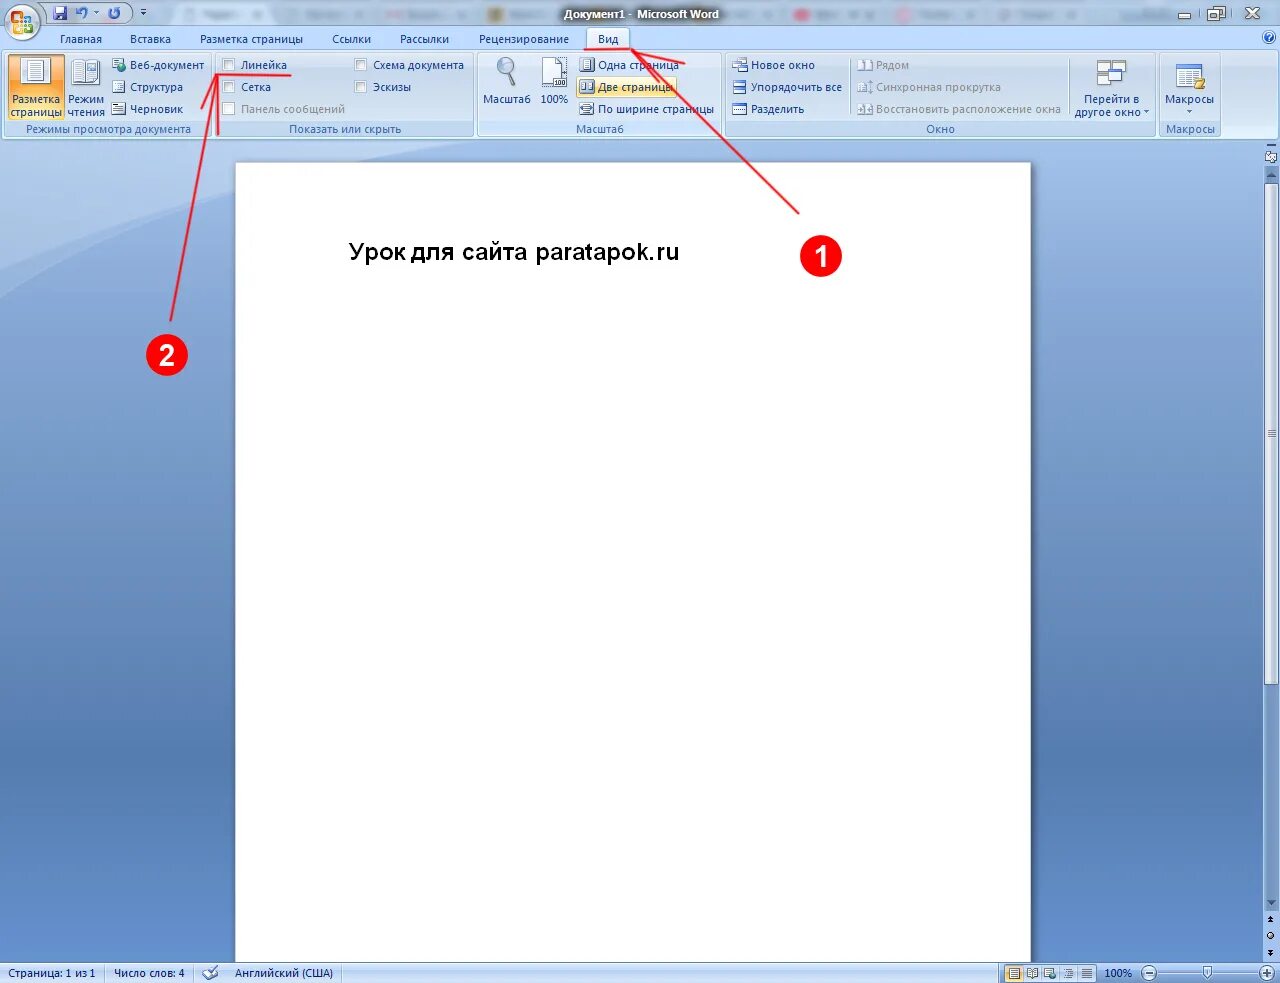Screen dimensions: 1280x983
Task: Click scrollbar down arrow
Action: (x=1271, y=903)
